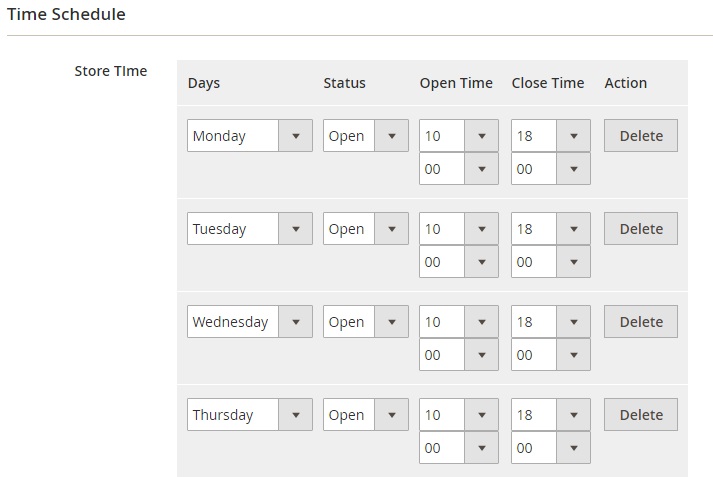Change Monday's Open status dropdown
This screenshot has width=713, height=477.
(366, 136)
